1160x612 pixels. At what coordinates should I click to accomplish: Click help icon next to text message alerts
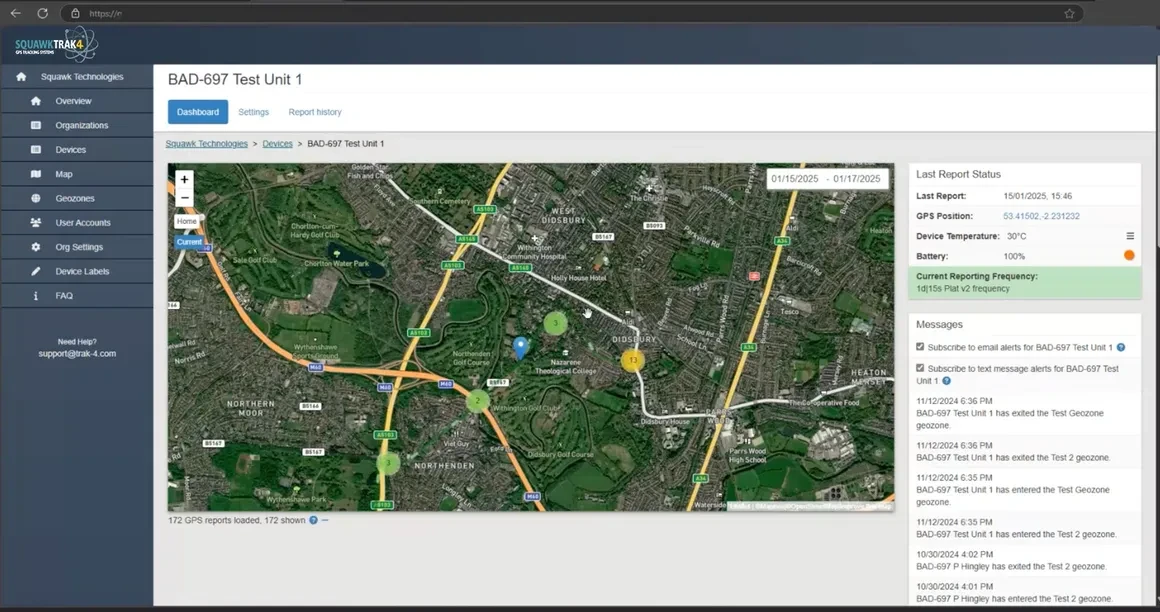[946, 381]
